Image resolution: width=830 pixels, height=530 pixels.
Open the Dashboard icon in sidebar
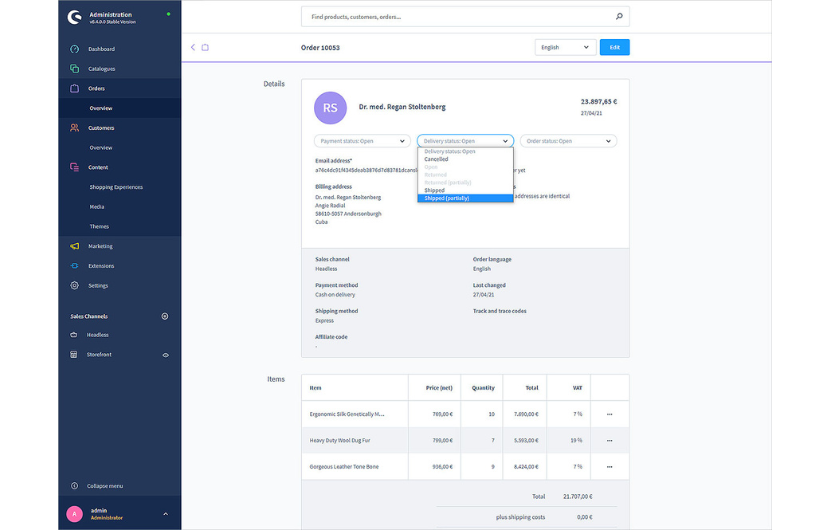(75, 49)
